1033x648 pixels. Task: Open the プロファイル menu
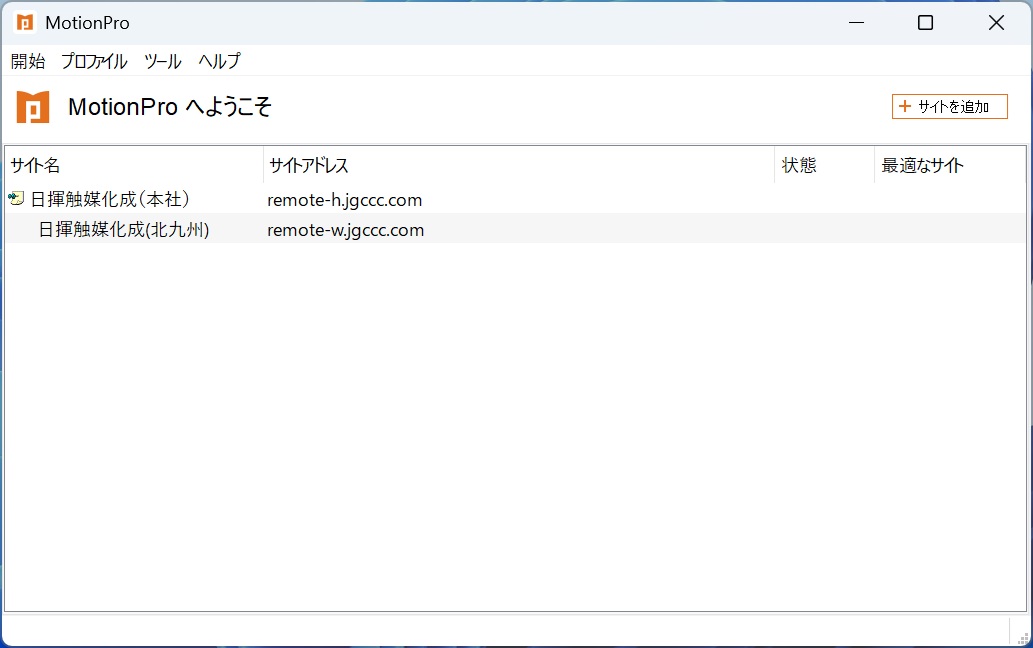click(94, 61)
